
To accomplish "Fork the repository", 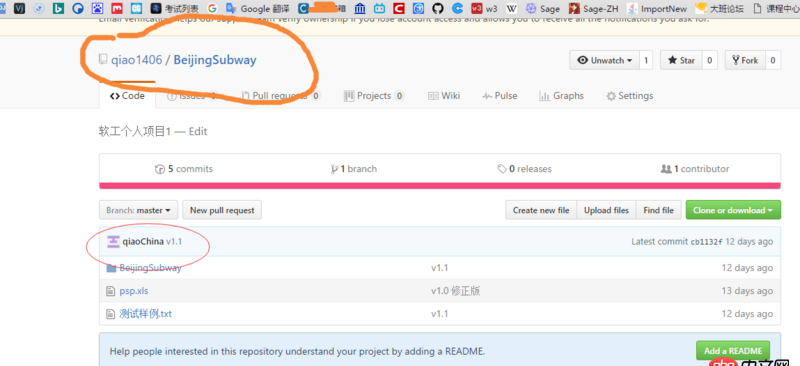I will pyautogui.click(x=745, y=60).
